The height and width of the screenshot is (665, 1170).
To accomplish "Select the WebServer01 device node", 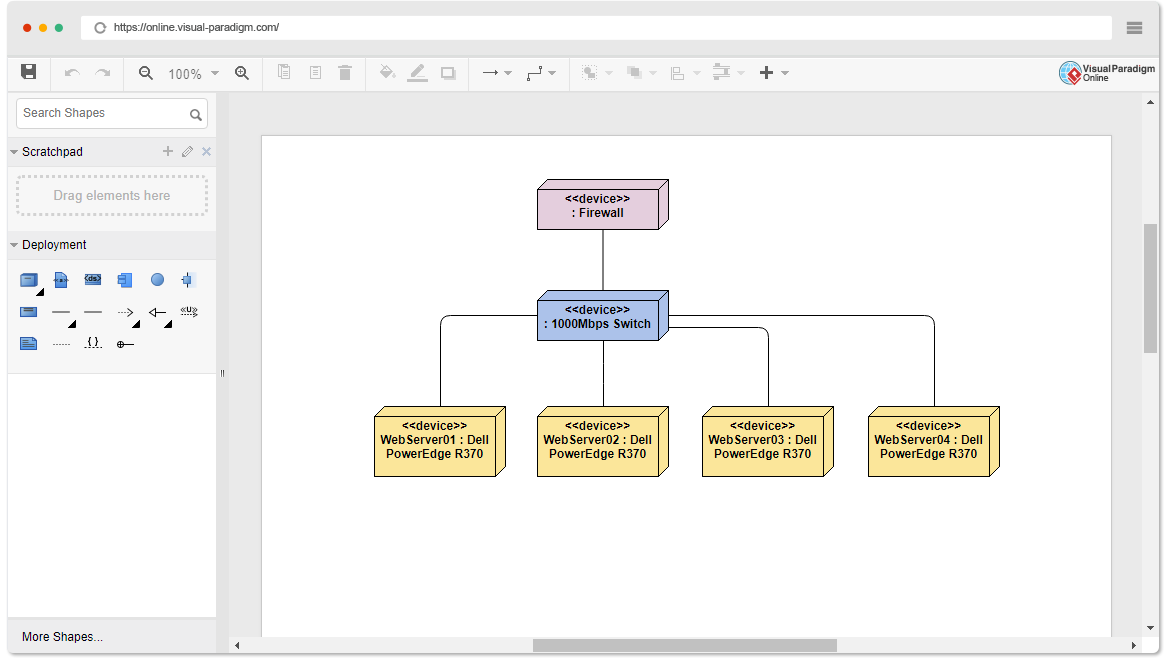I will [439, 442].
